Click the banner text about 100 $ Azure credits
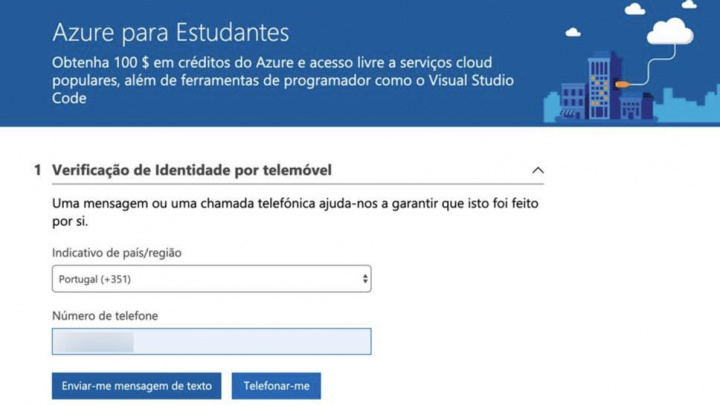The height and width of the screenshot is (406, 720). click(283, 80)
